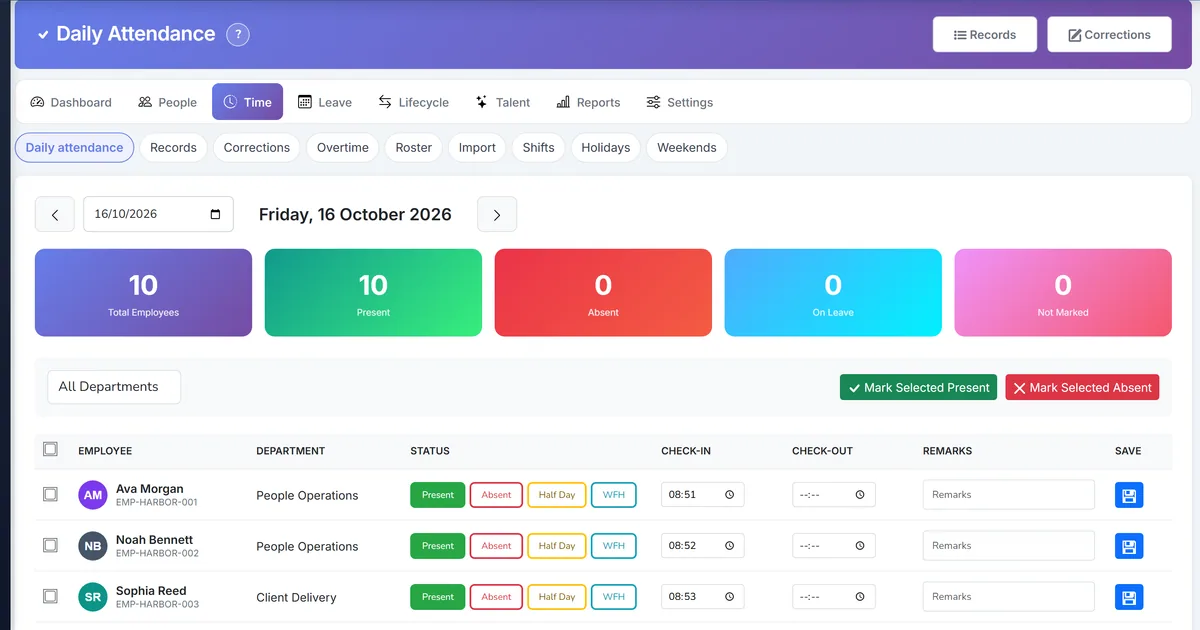Image resolution: width=1200 pixels, height=630 pixels.
Task: Set Noah Bennett to WFH
Action: pyautogui.click(x=614, y=546)
